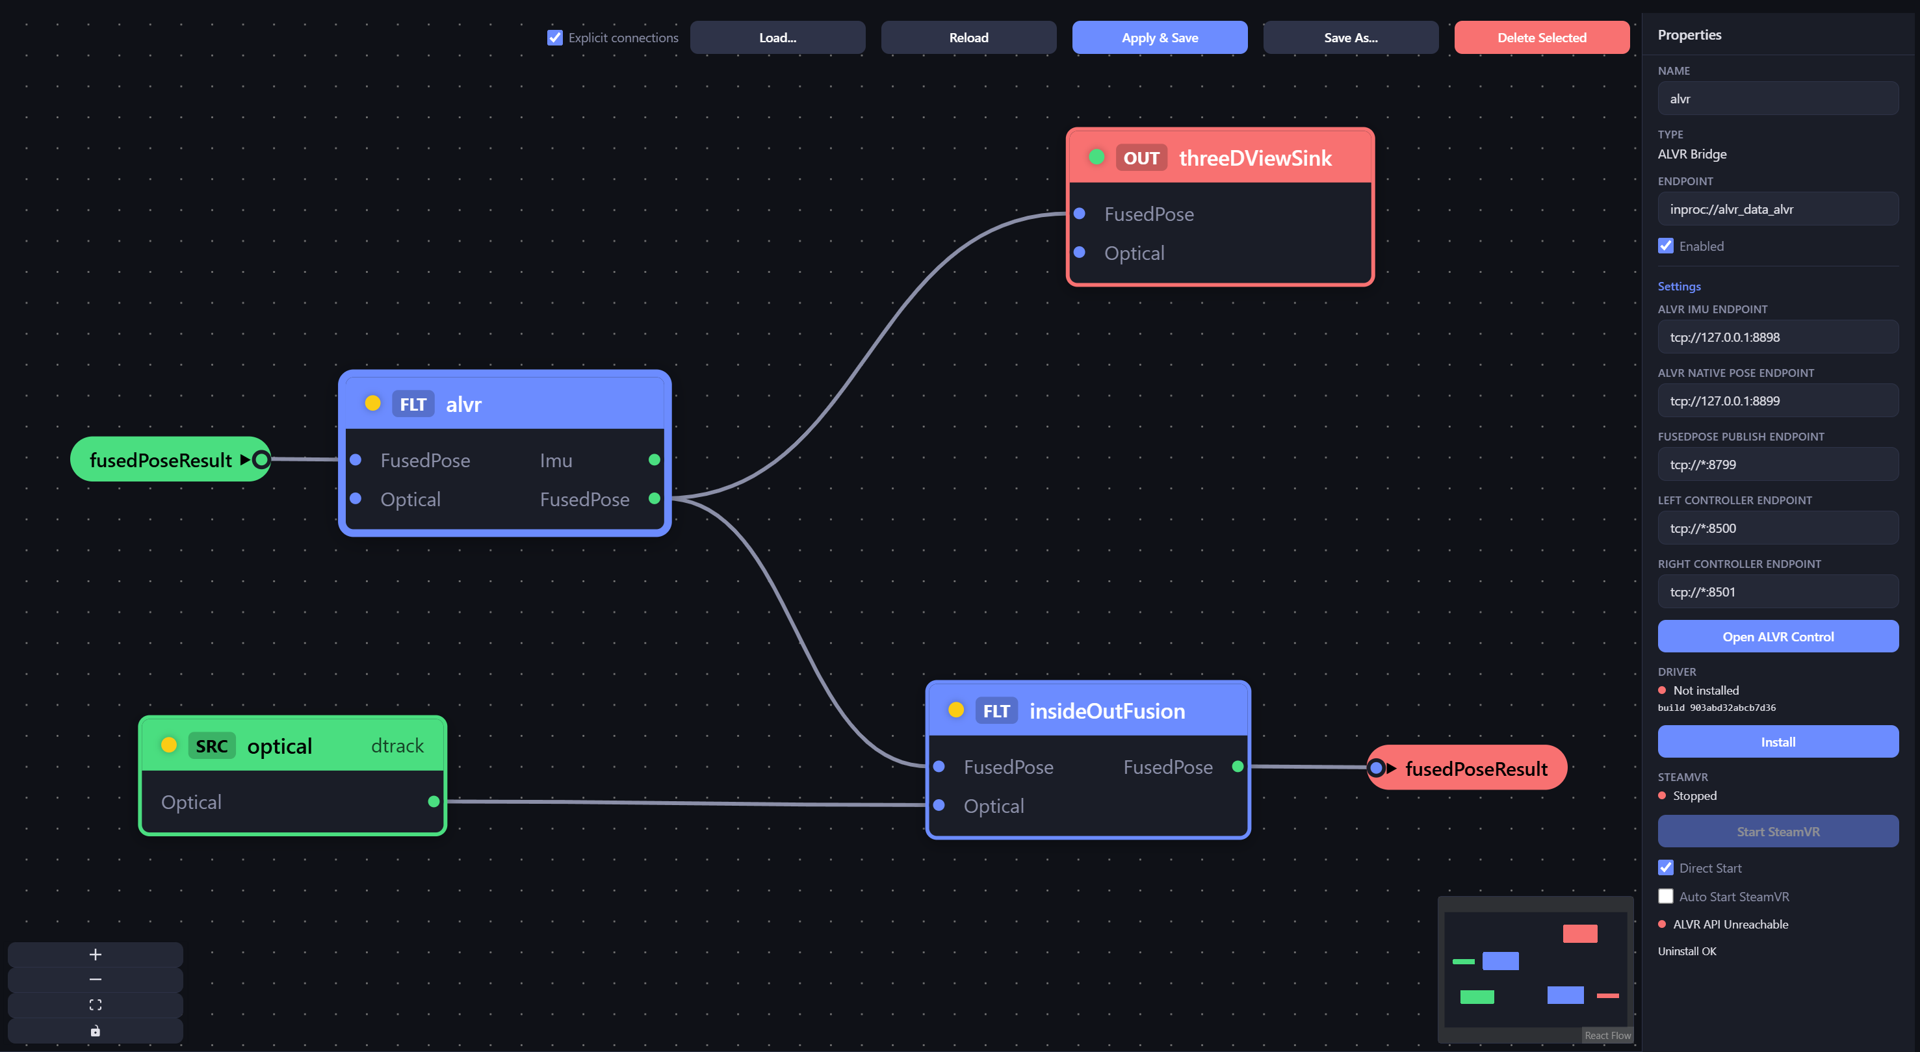Select alvr's Optical input port
This screenshot has width=1920, height=1052.
tap(355, 498)
